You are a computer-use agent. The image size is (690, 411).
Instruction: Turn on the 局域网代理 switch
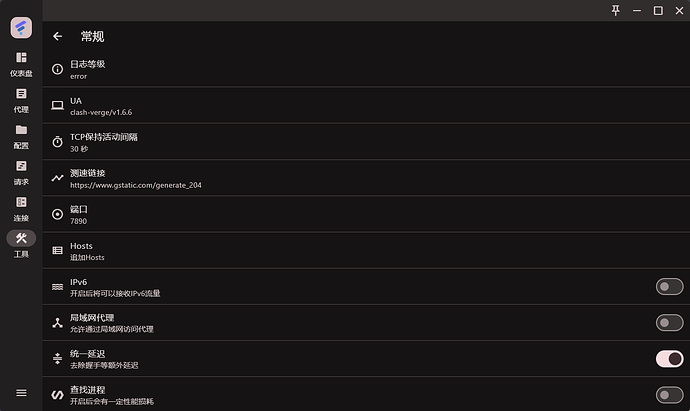click(669, 322)
